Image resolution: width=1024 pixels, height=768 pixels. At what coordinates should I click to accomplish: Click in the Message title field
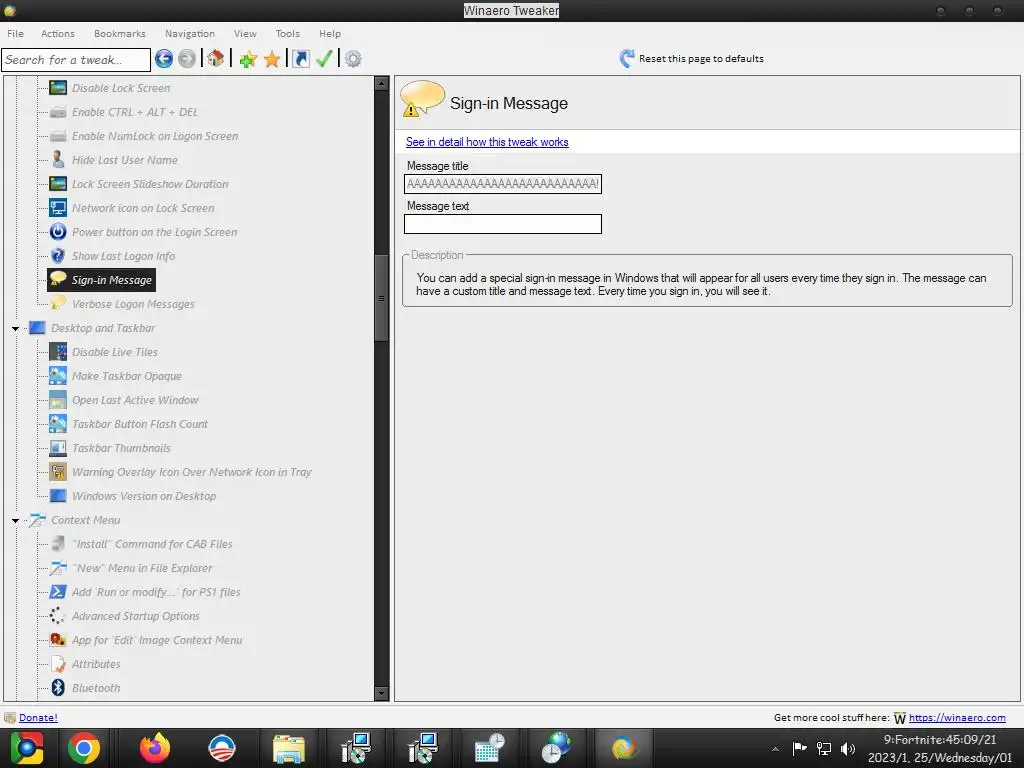point(502,184)
